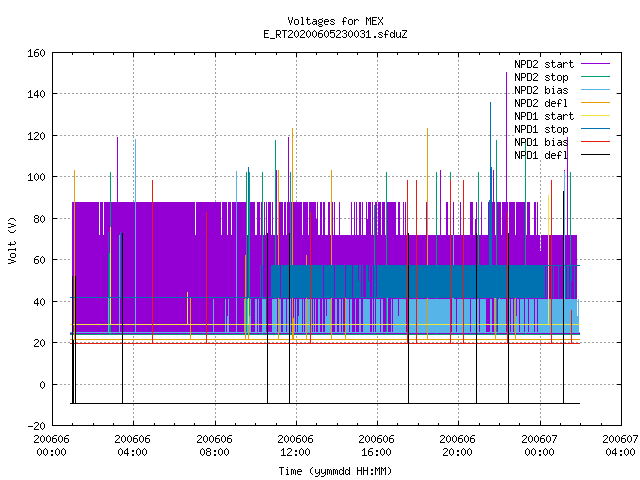Screen dimensions: 640x480
Task: Click the 80 y-axis tick value
Action: click(x=39, y=219)
